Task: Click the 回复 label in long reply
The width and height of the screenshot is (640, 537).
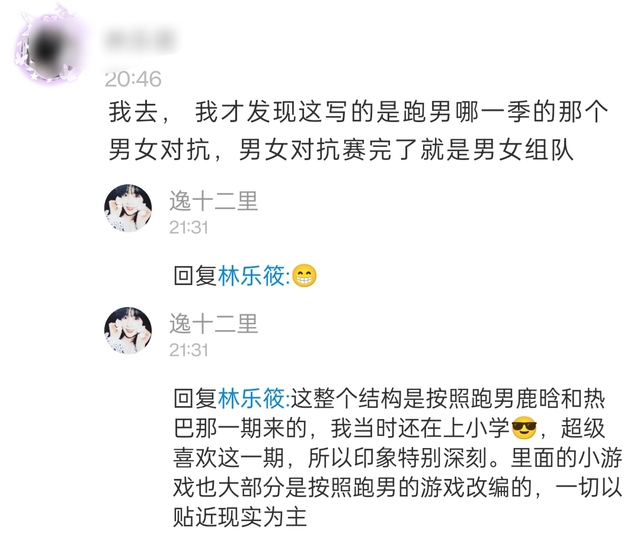Action: pyautogui.click(x=195, y=399)
